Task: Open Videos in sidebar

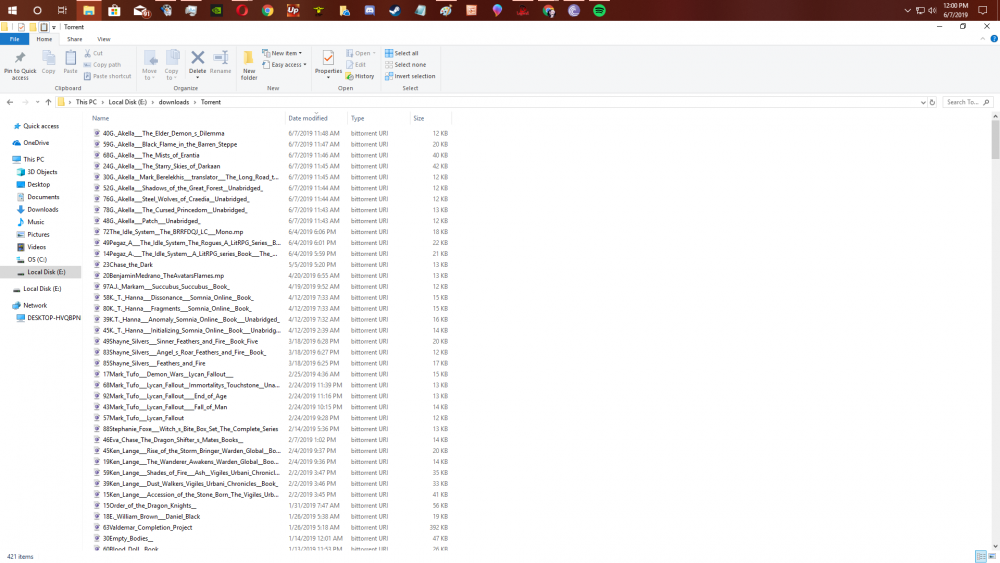Action: (x=36, y=247)
